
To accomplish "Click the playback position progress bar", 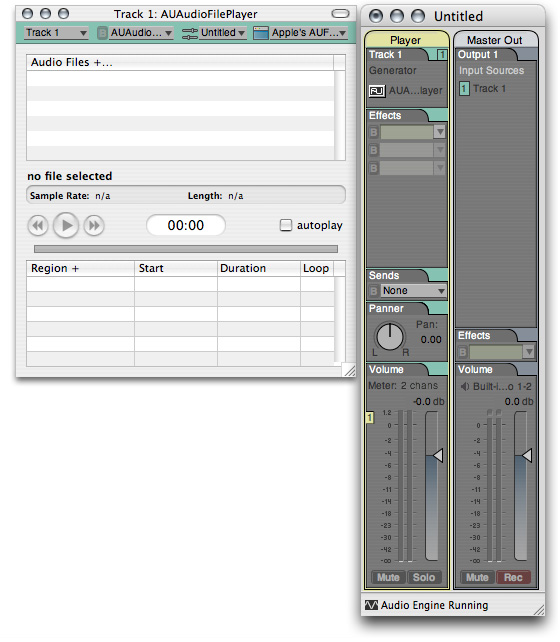I will [x=186, y=249].
